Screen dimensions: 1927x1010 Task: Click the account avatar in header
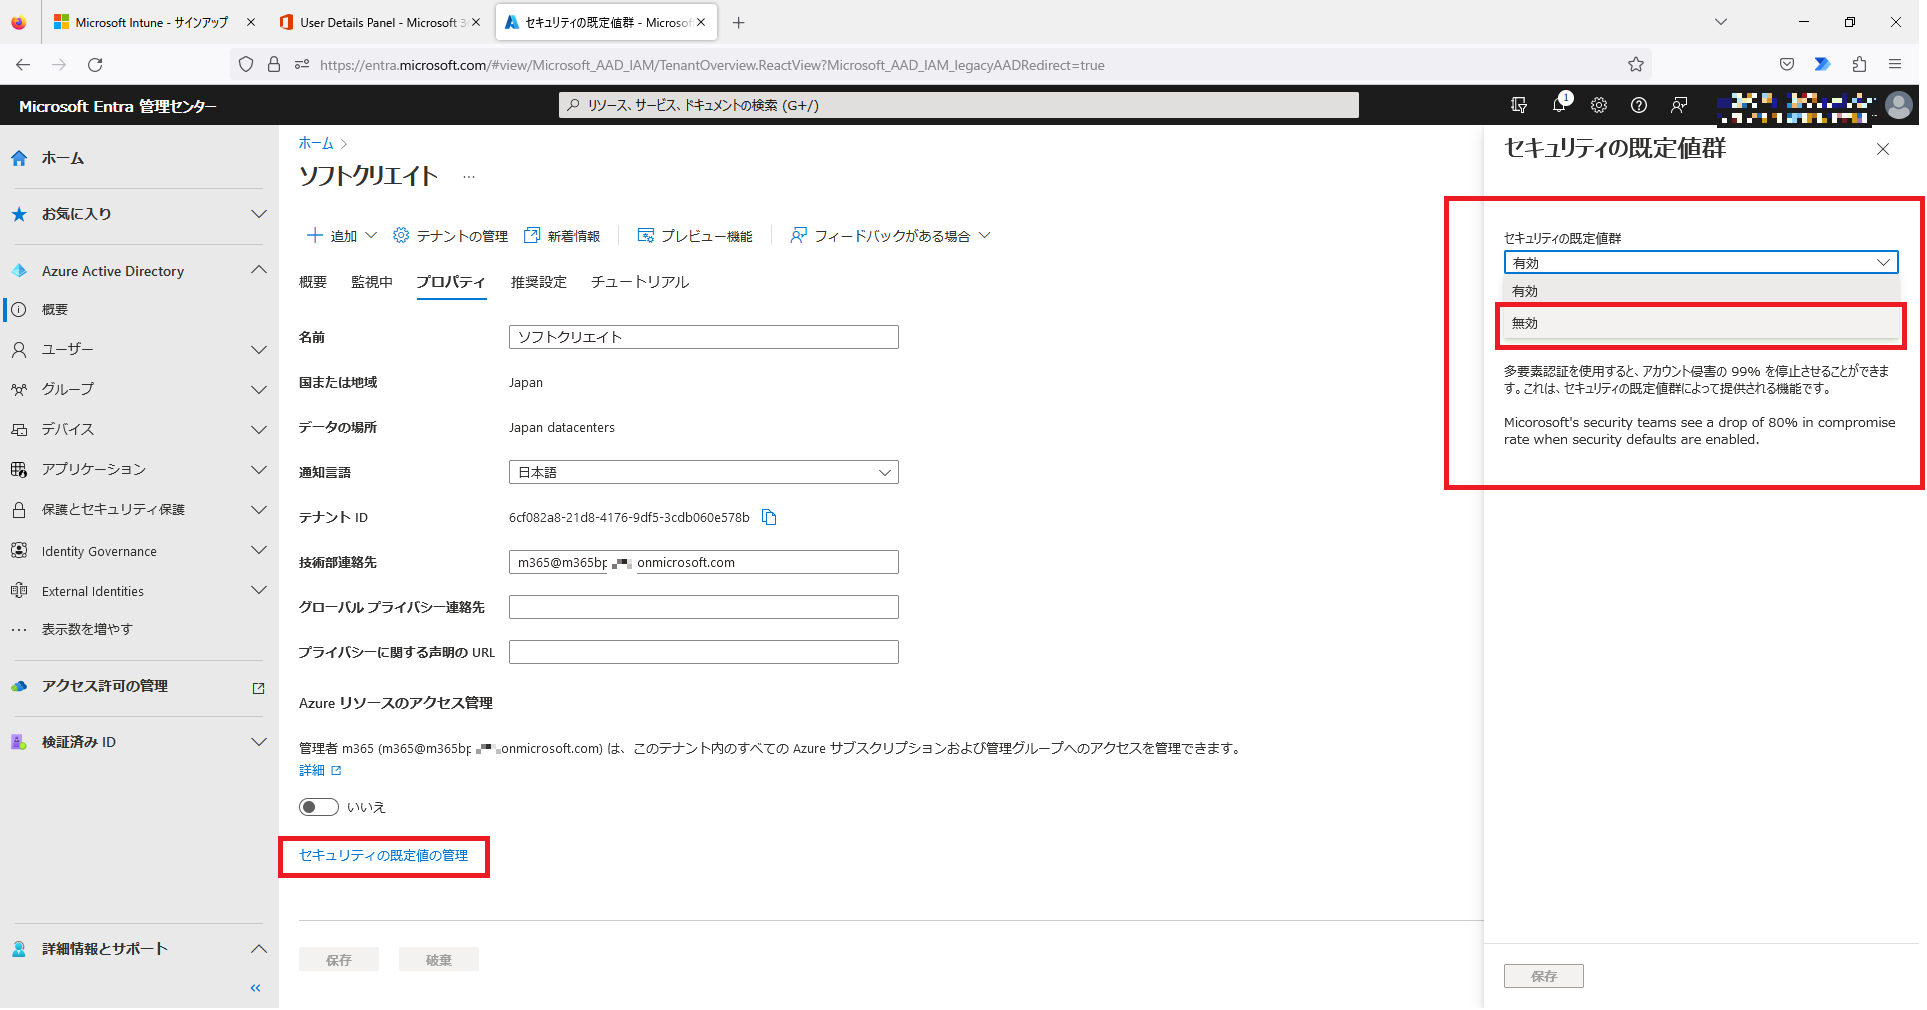(1899, 105)
